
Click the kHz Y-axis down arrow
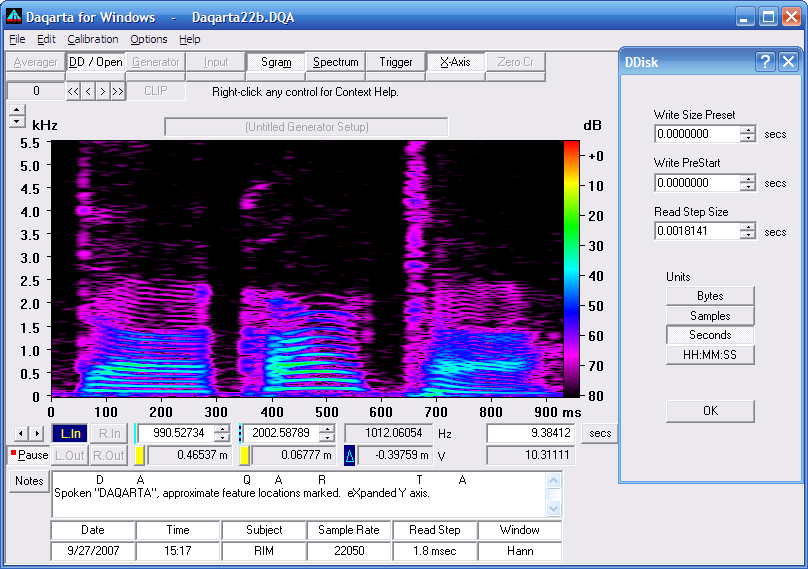(17, 122)
